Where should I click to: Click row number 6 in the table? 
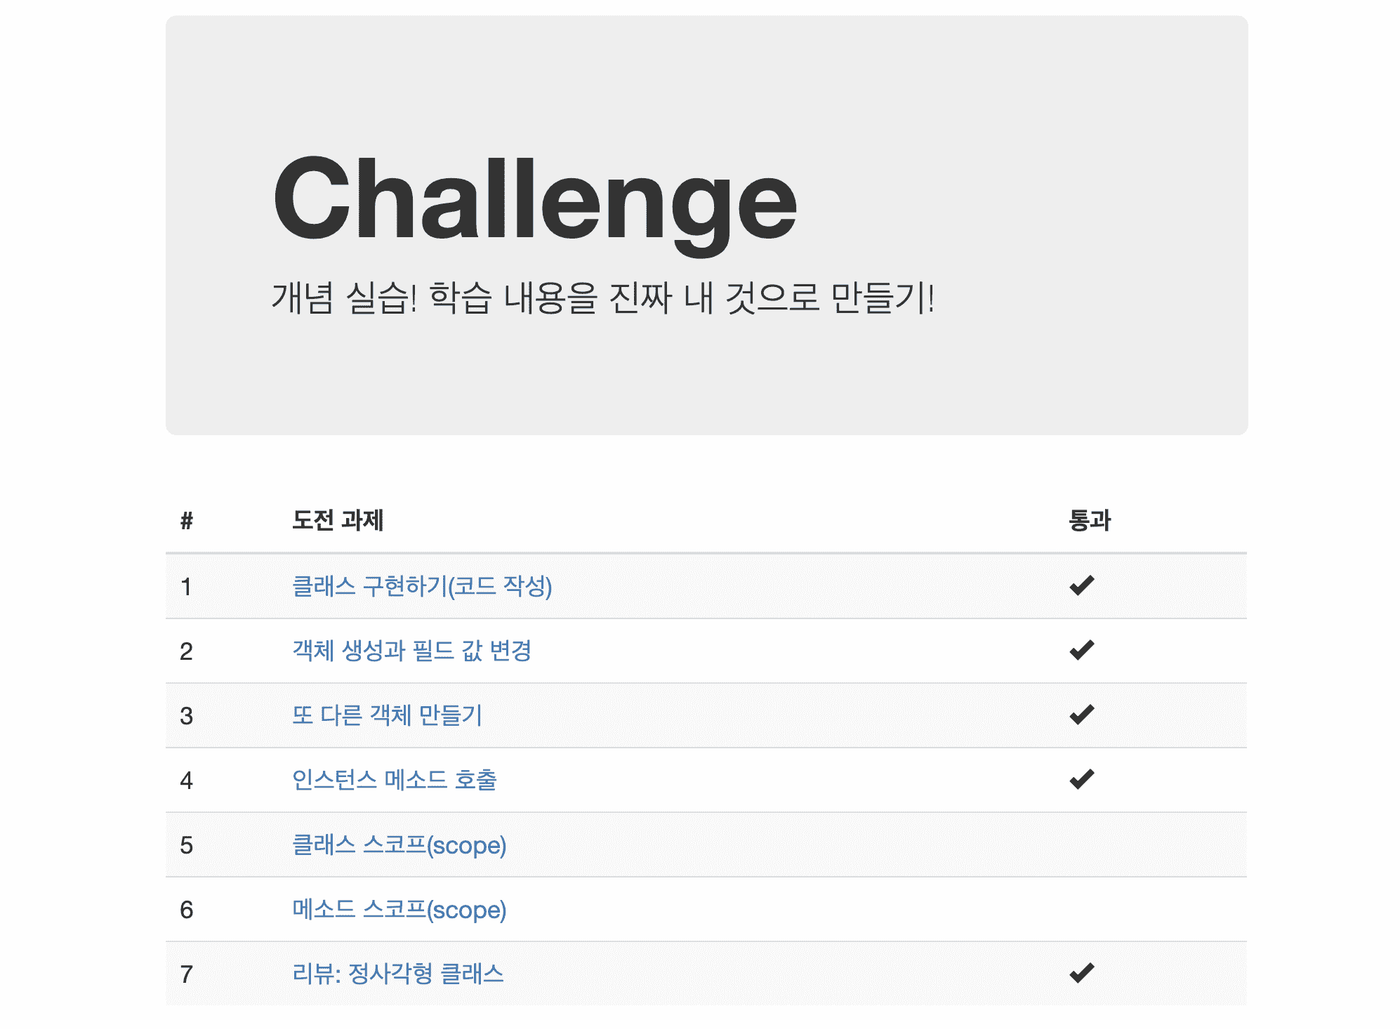click(187, 910)
